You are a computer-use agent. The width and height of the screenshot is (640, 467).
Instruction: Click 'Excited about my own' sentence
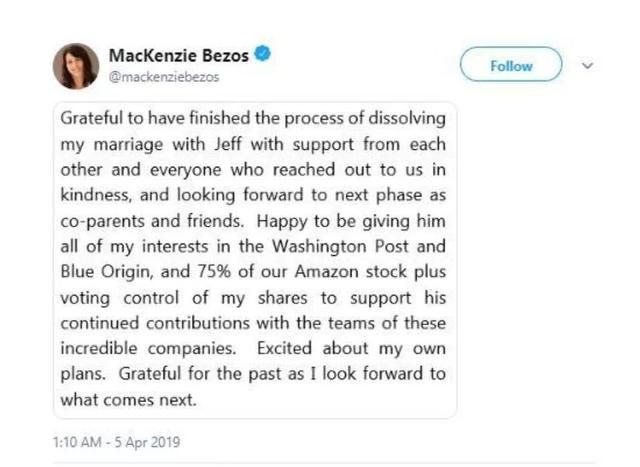point(351,349)
